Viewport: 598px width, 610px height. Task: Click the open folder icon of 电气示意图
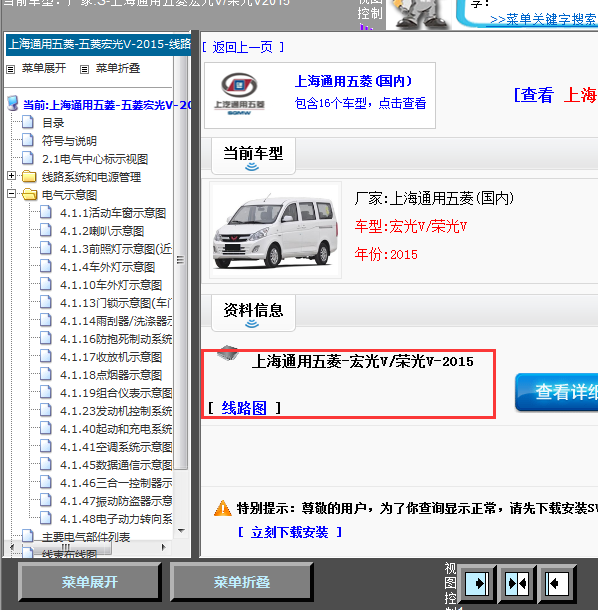point(30,194)
